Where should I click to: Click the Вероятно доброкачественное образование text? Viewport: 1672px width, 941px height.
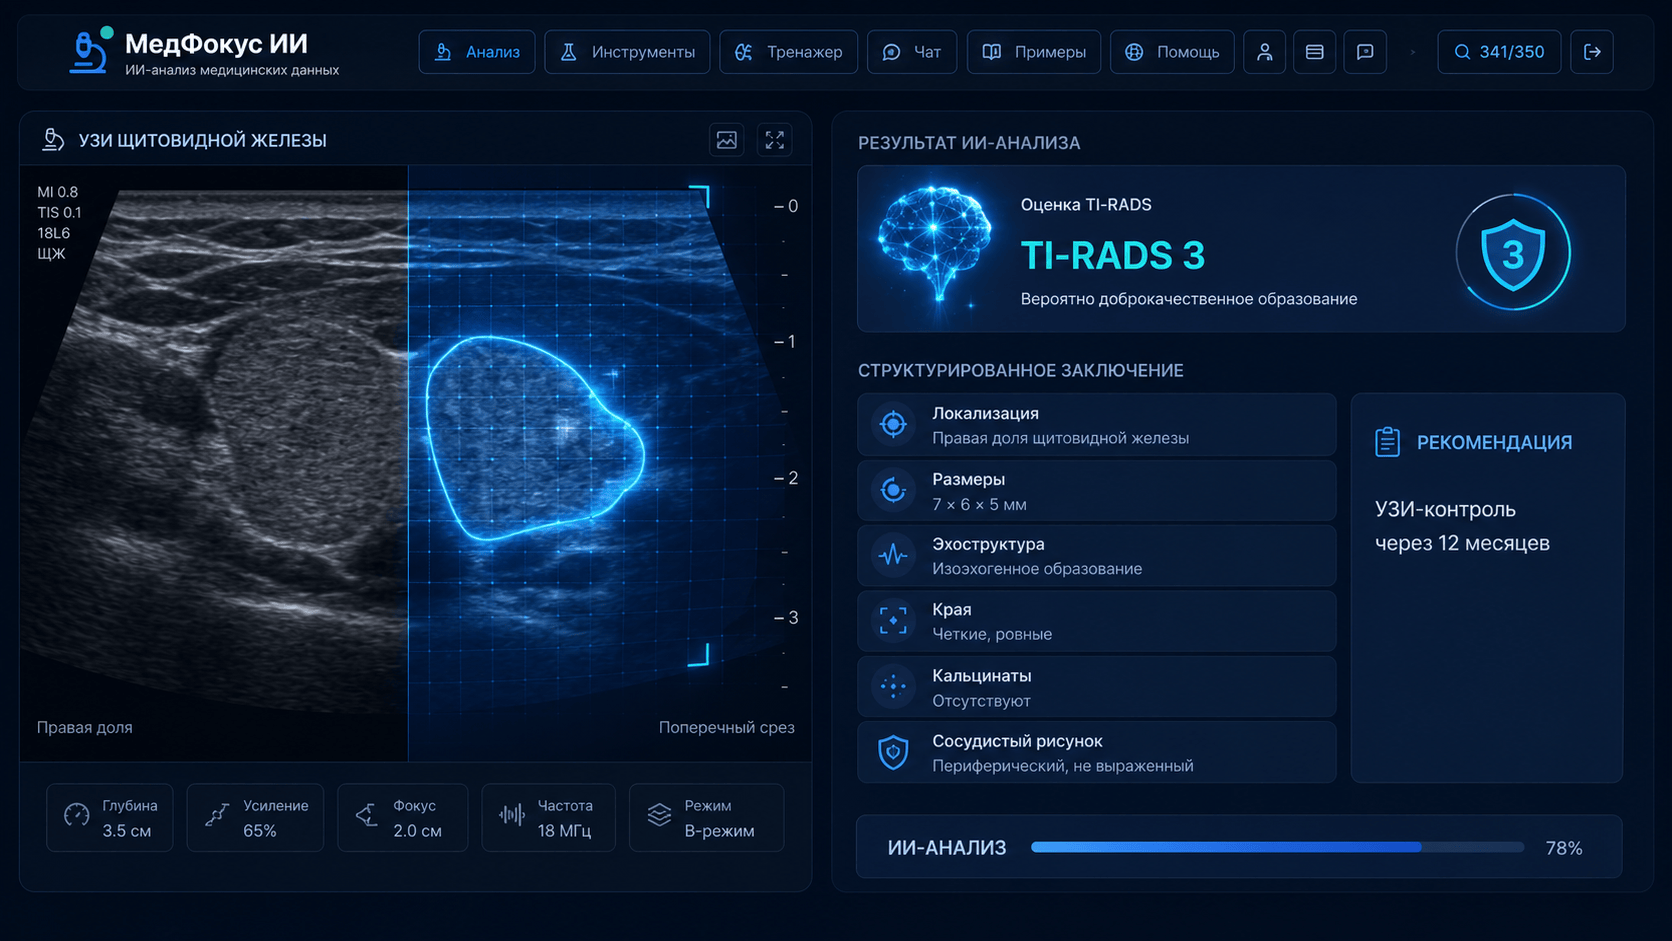point(1189,299)
